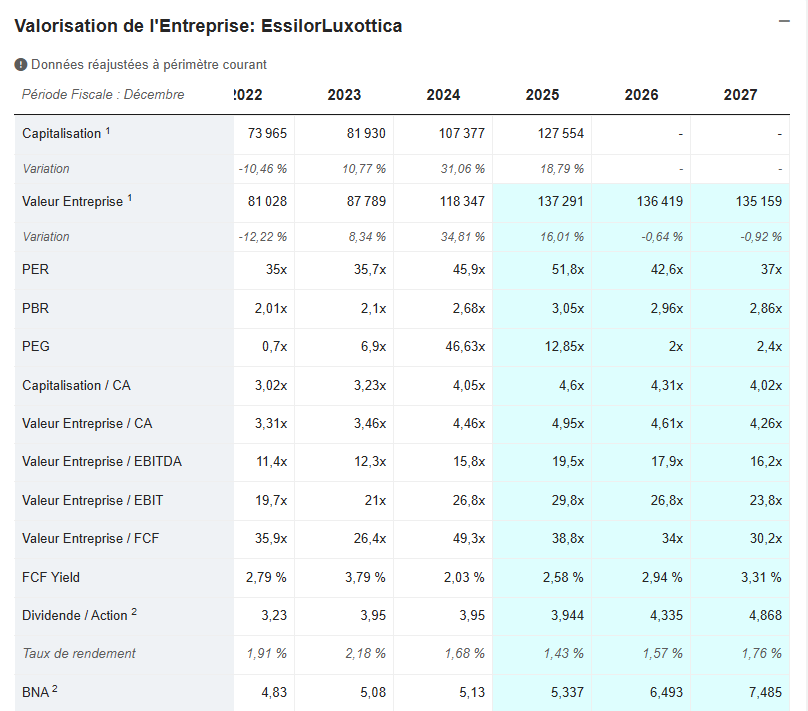Select the 2026 column header
This screenshot has height=711, width=808.
click(x=641, y=95)
